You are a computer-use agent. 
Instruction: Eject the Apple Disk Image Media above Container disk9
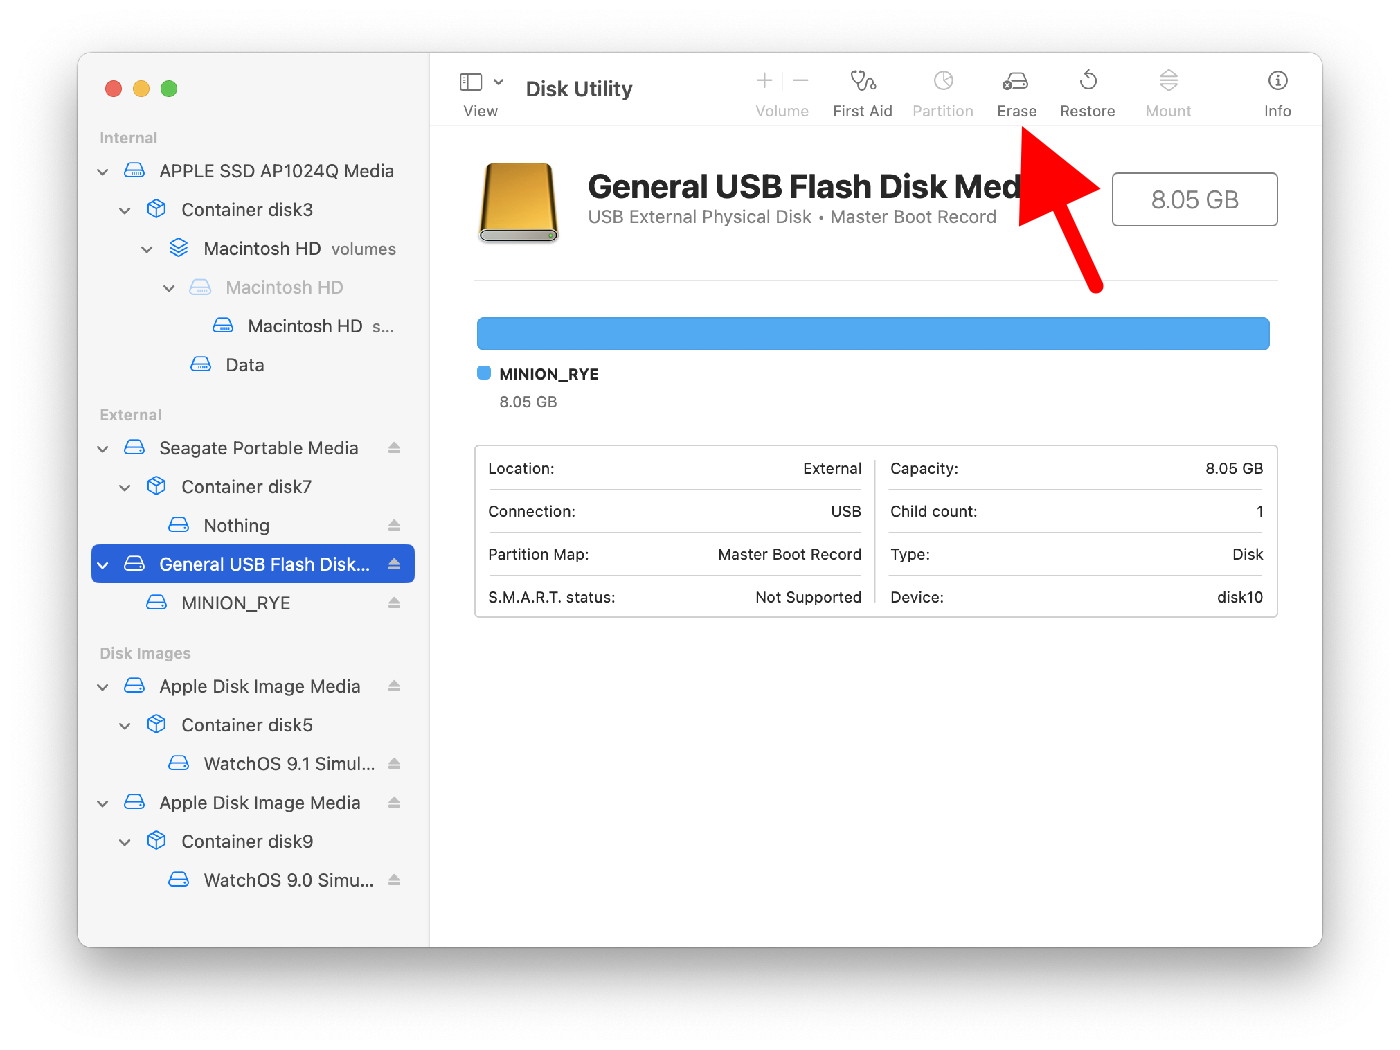pyautogui.click(x=394, y=803)
